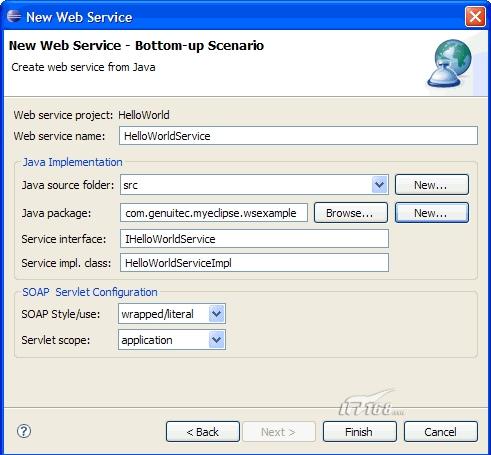Click Browse to choose Java package
The image size is (491, 455).
(x=351, y=213)
